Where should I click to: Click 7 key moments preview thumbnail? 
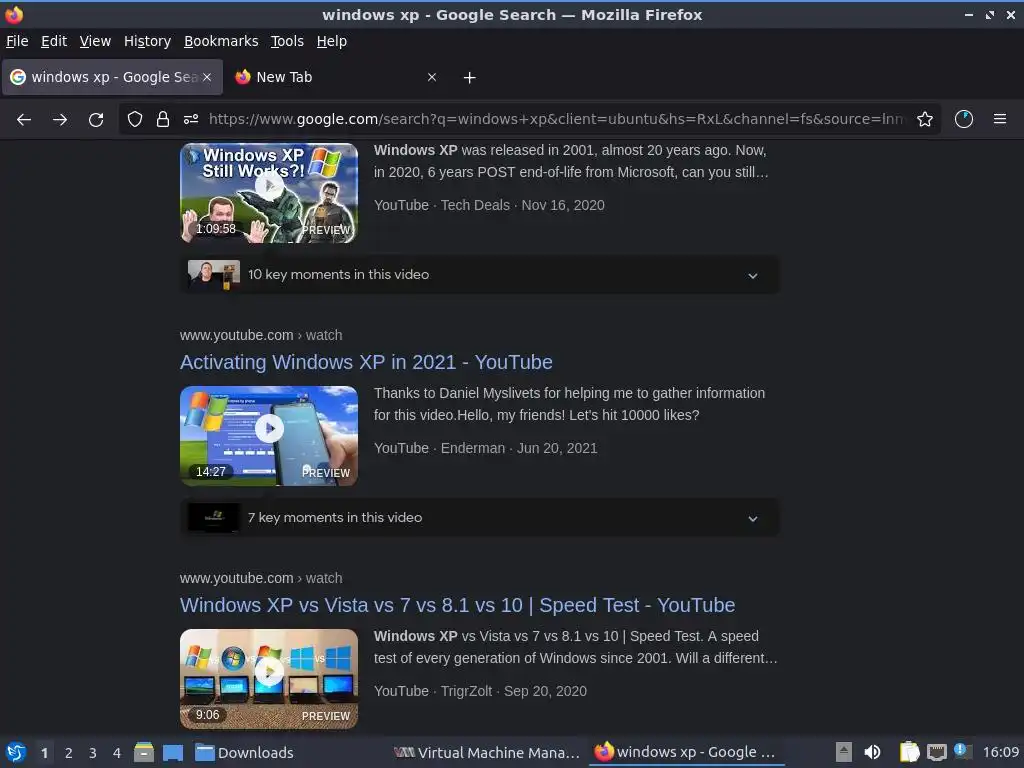pos(214,518)
